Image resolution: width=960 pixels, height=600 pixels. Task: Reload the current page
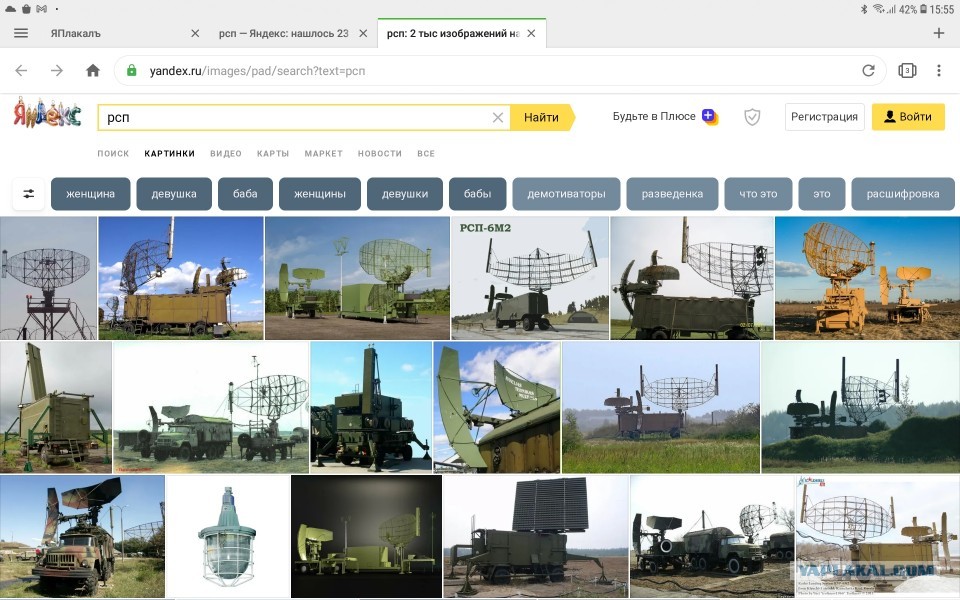coord(868,70)
